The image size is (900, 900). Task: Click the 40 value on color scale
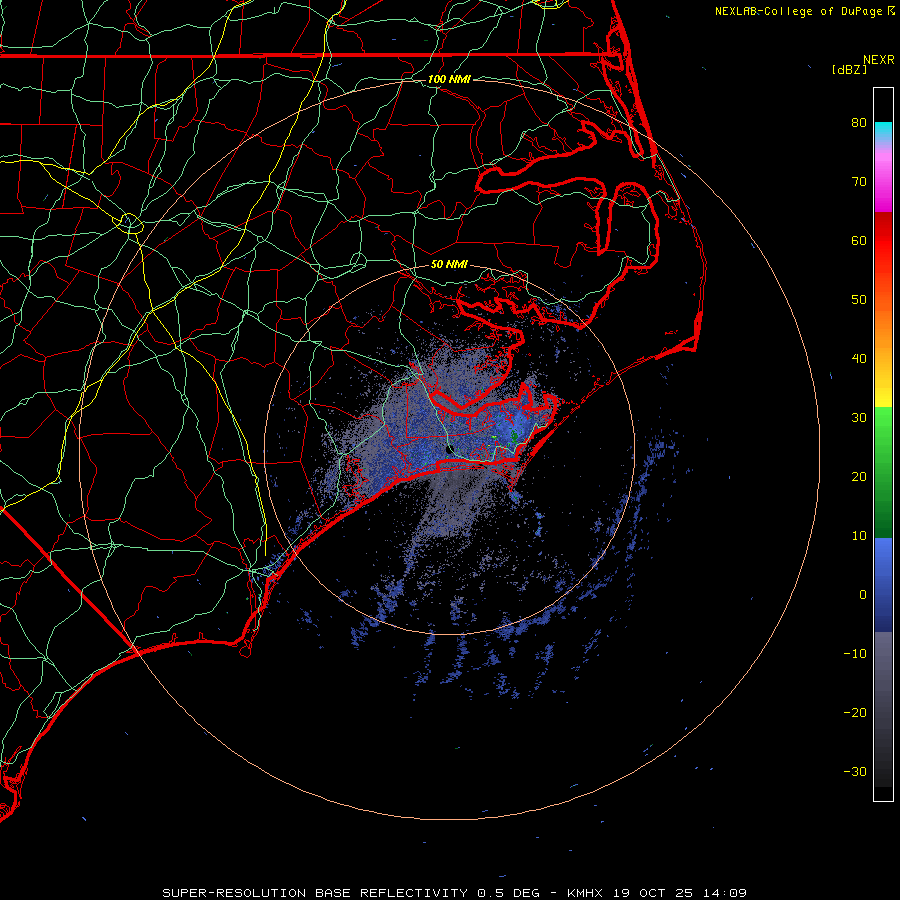point(859,359)
